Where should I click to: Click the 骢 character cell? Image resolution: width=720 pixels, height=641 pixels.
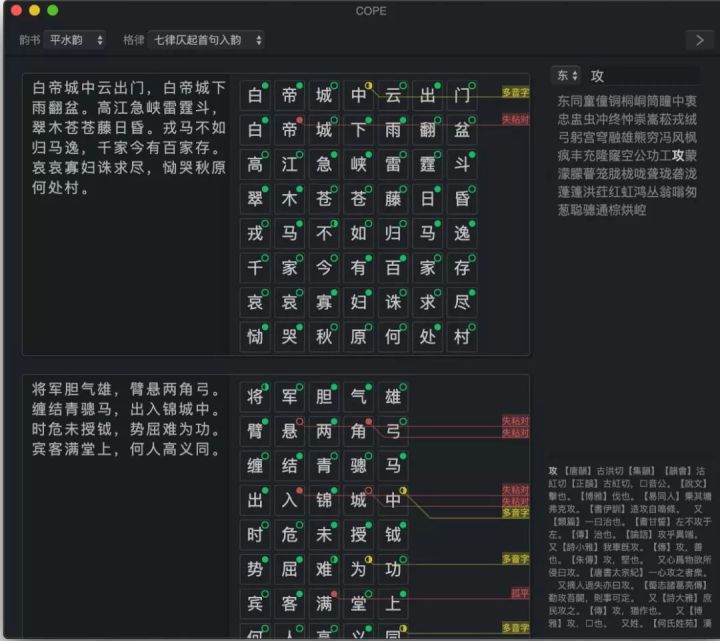tap(359, 466)
